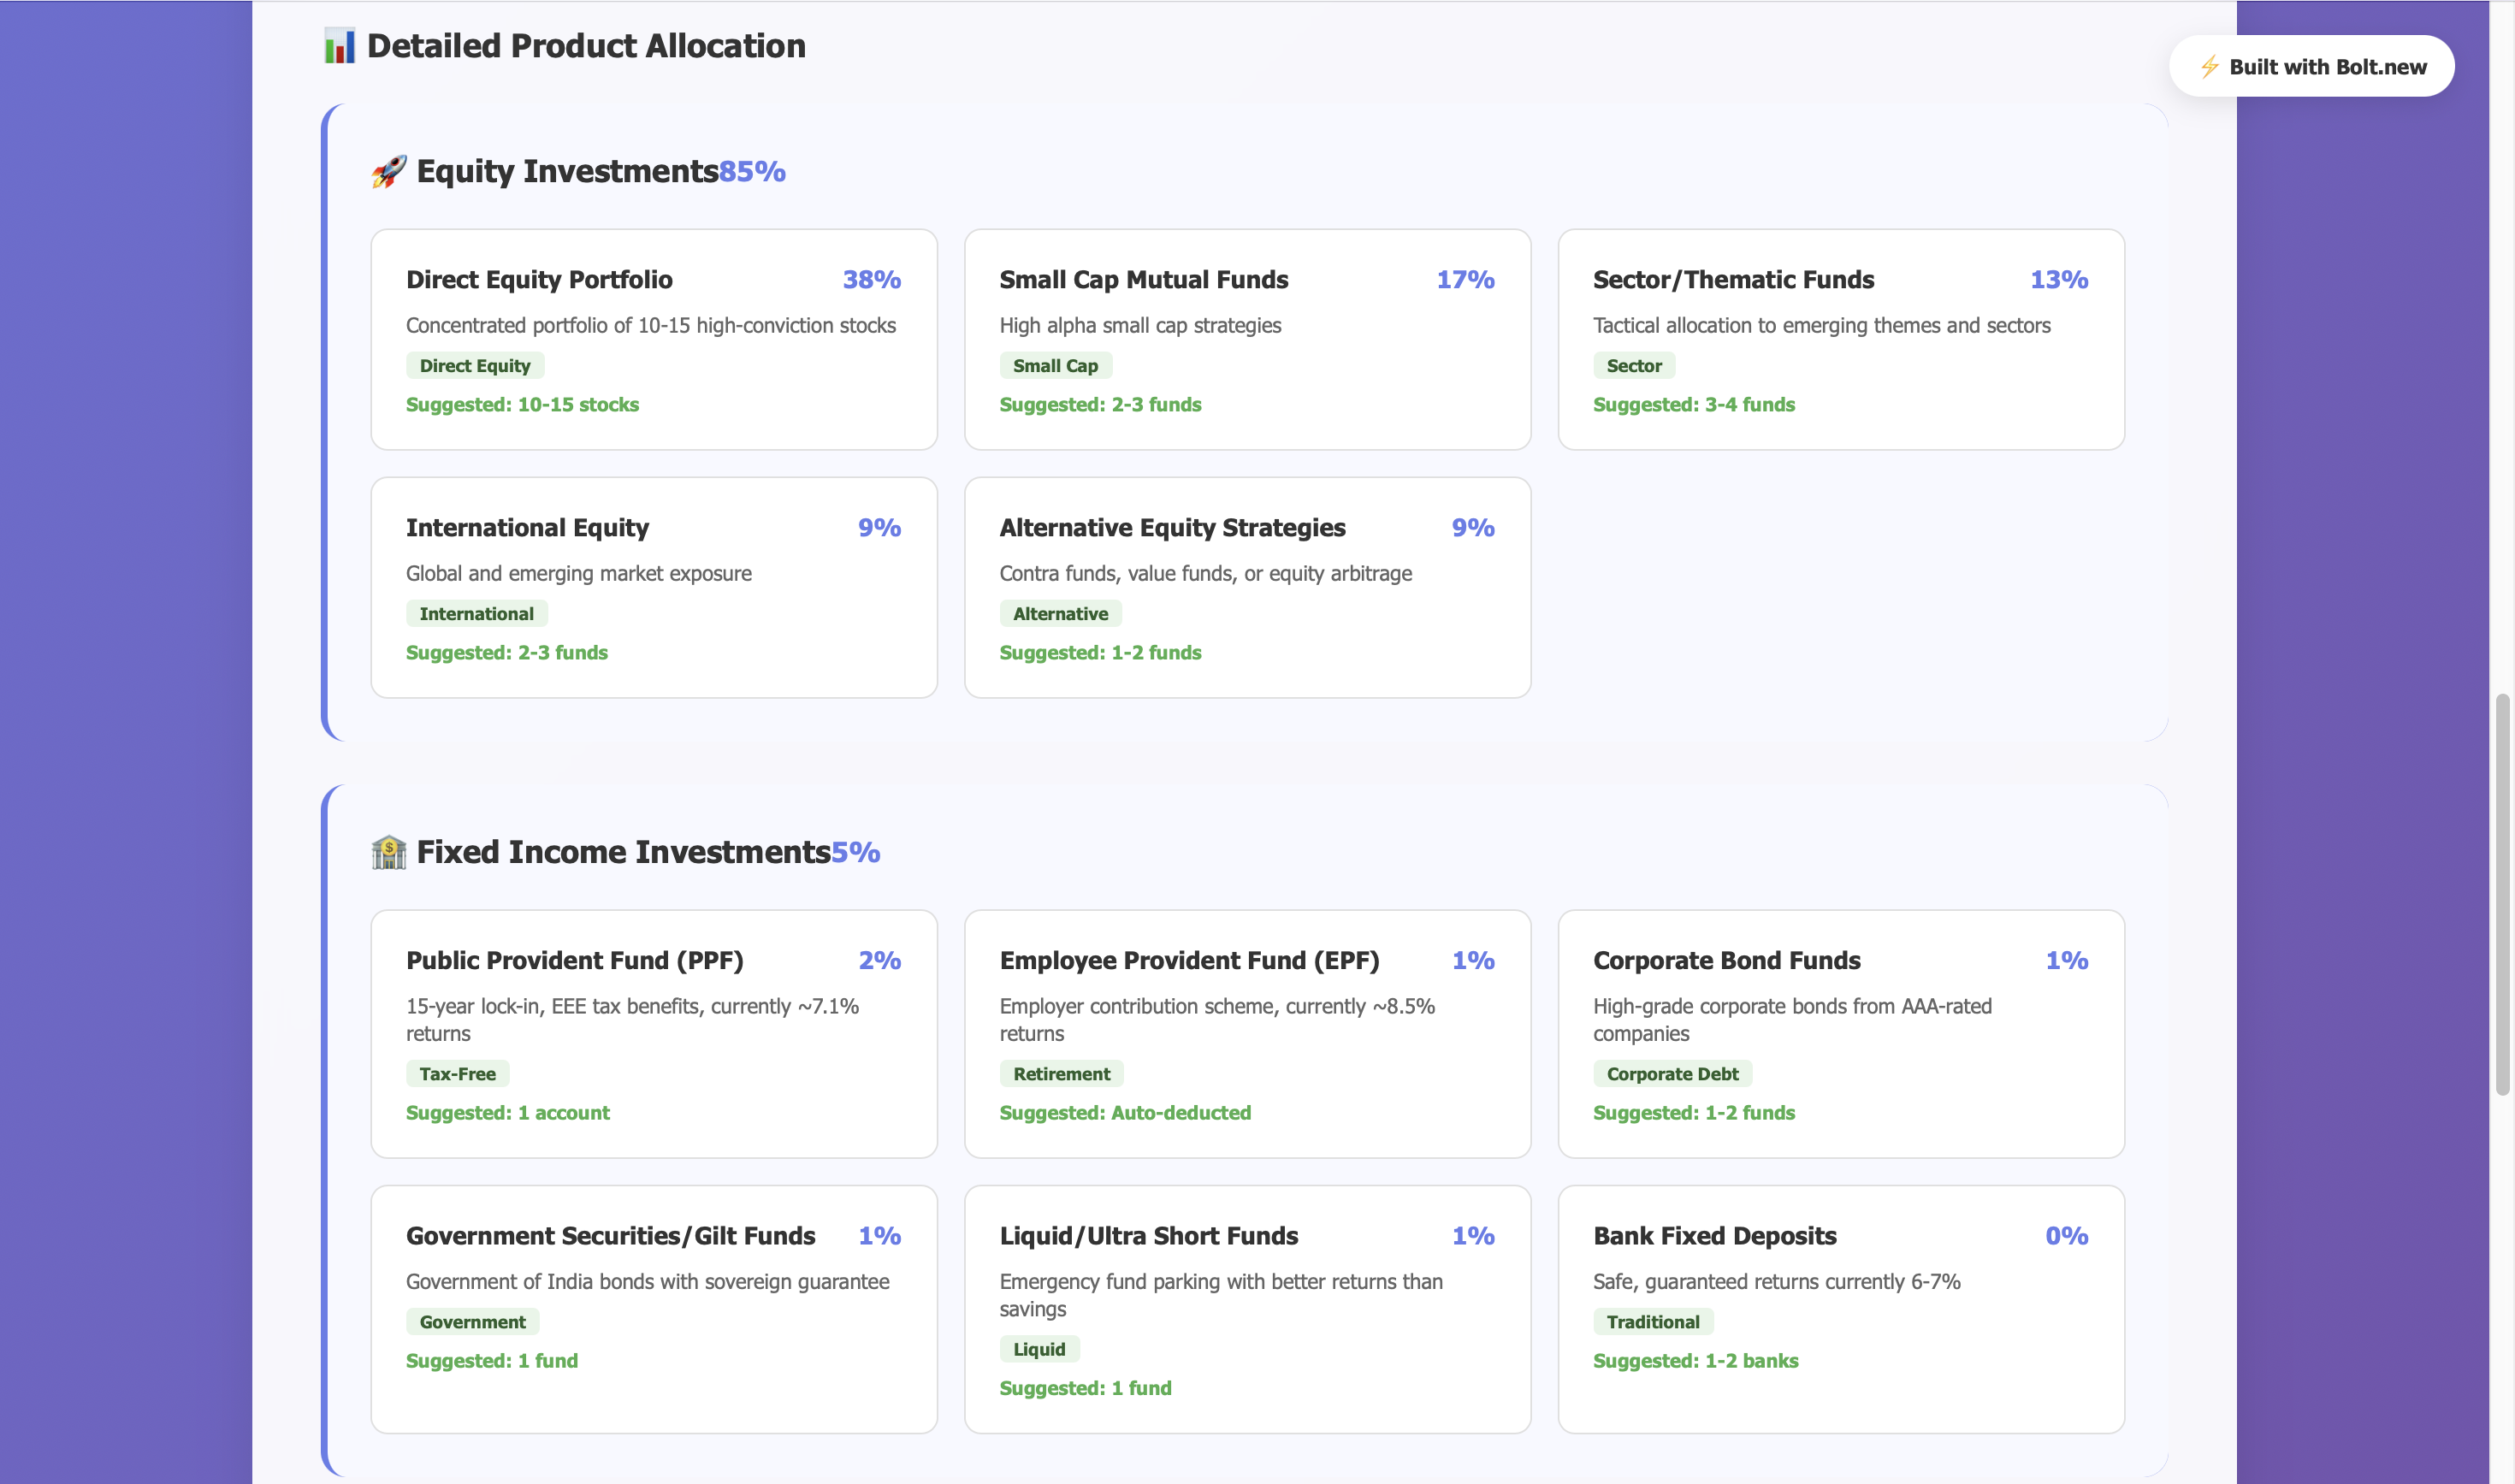Click the Tax-Free tag on PPF card
The image size is (2515, 1484).
click(x=457, y=1074)
